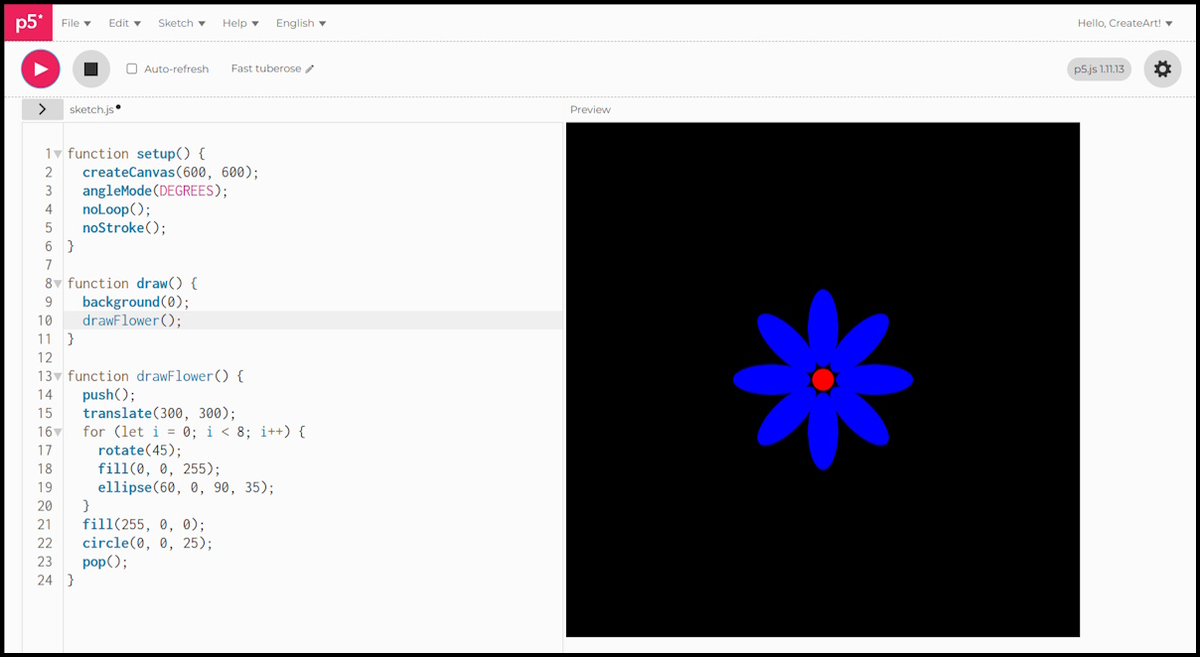Stop the sketch with the Stop button
The image size is (1200, 657).
point(91,69)
